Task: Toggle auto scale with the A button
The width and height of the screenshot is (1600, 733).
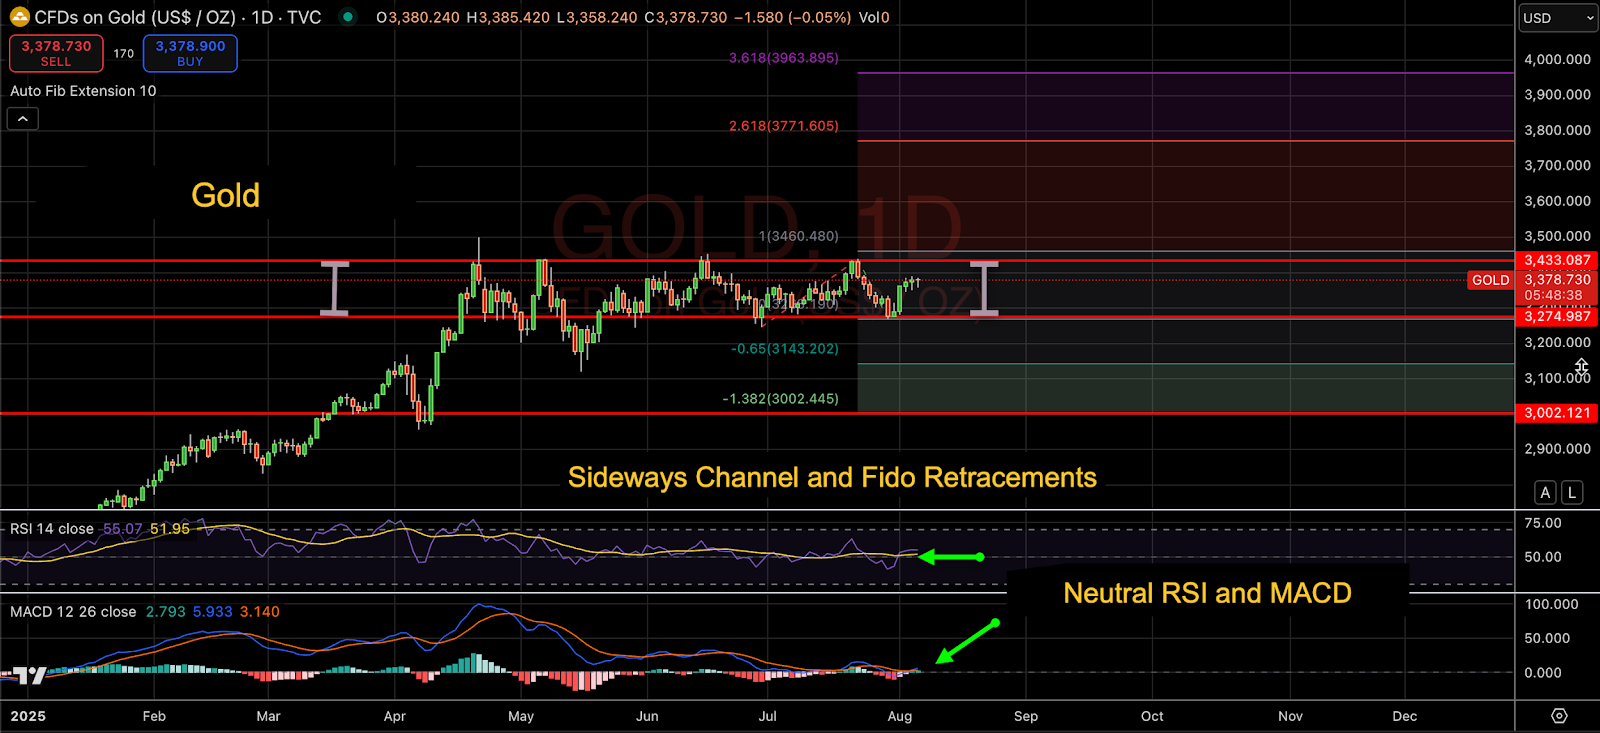Action: pyautogui.click(x=1545, y=492)
